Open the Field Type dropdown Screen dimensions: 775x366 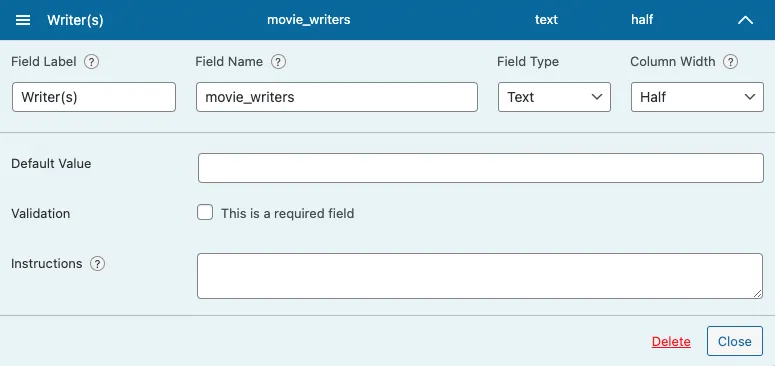(x=554, y=97)
